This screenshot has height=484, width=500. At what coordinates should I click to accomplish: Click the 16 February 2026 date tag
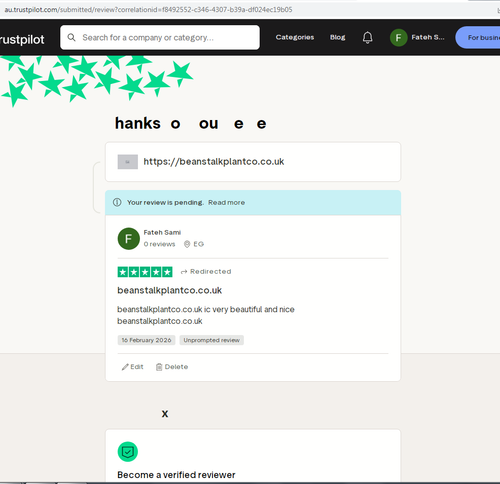[x=146, y=340]
